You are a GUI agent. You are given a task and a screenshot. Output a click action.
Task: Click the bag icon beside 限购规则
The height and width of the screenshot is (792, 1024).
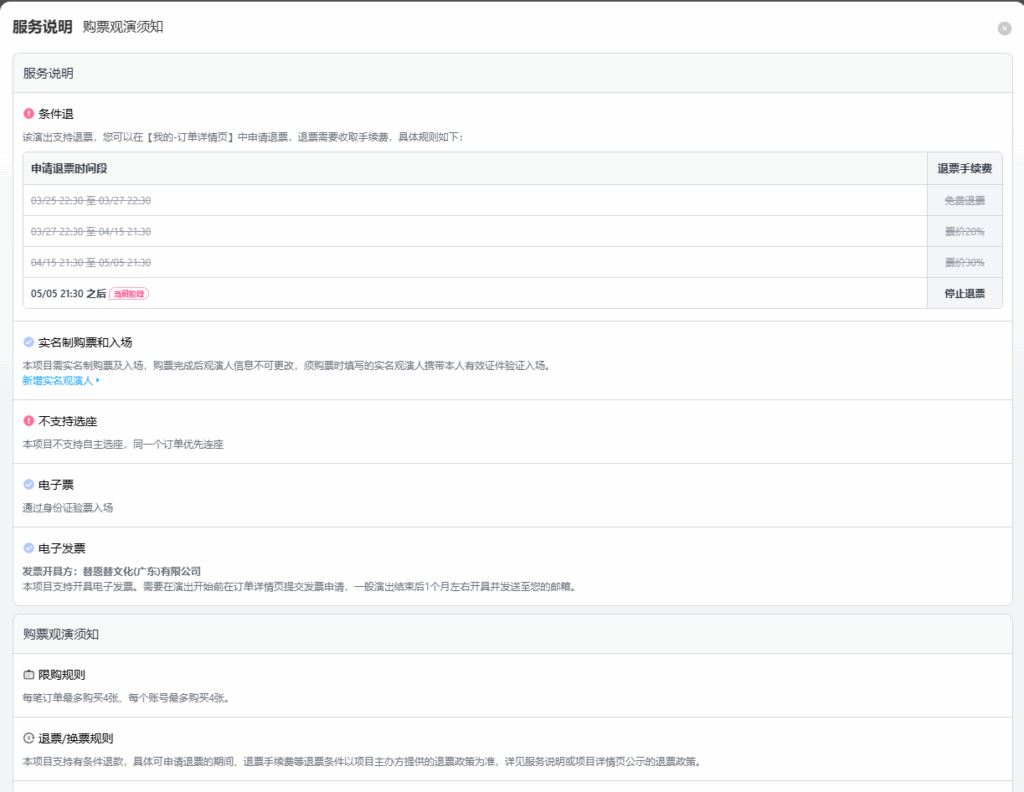pyautogui.click(x=28, y=675)
